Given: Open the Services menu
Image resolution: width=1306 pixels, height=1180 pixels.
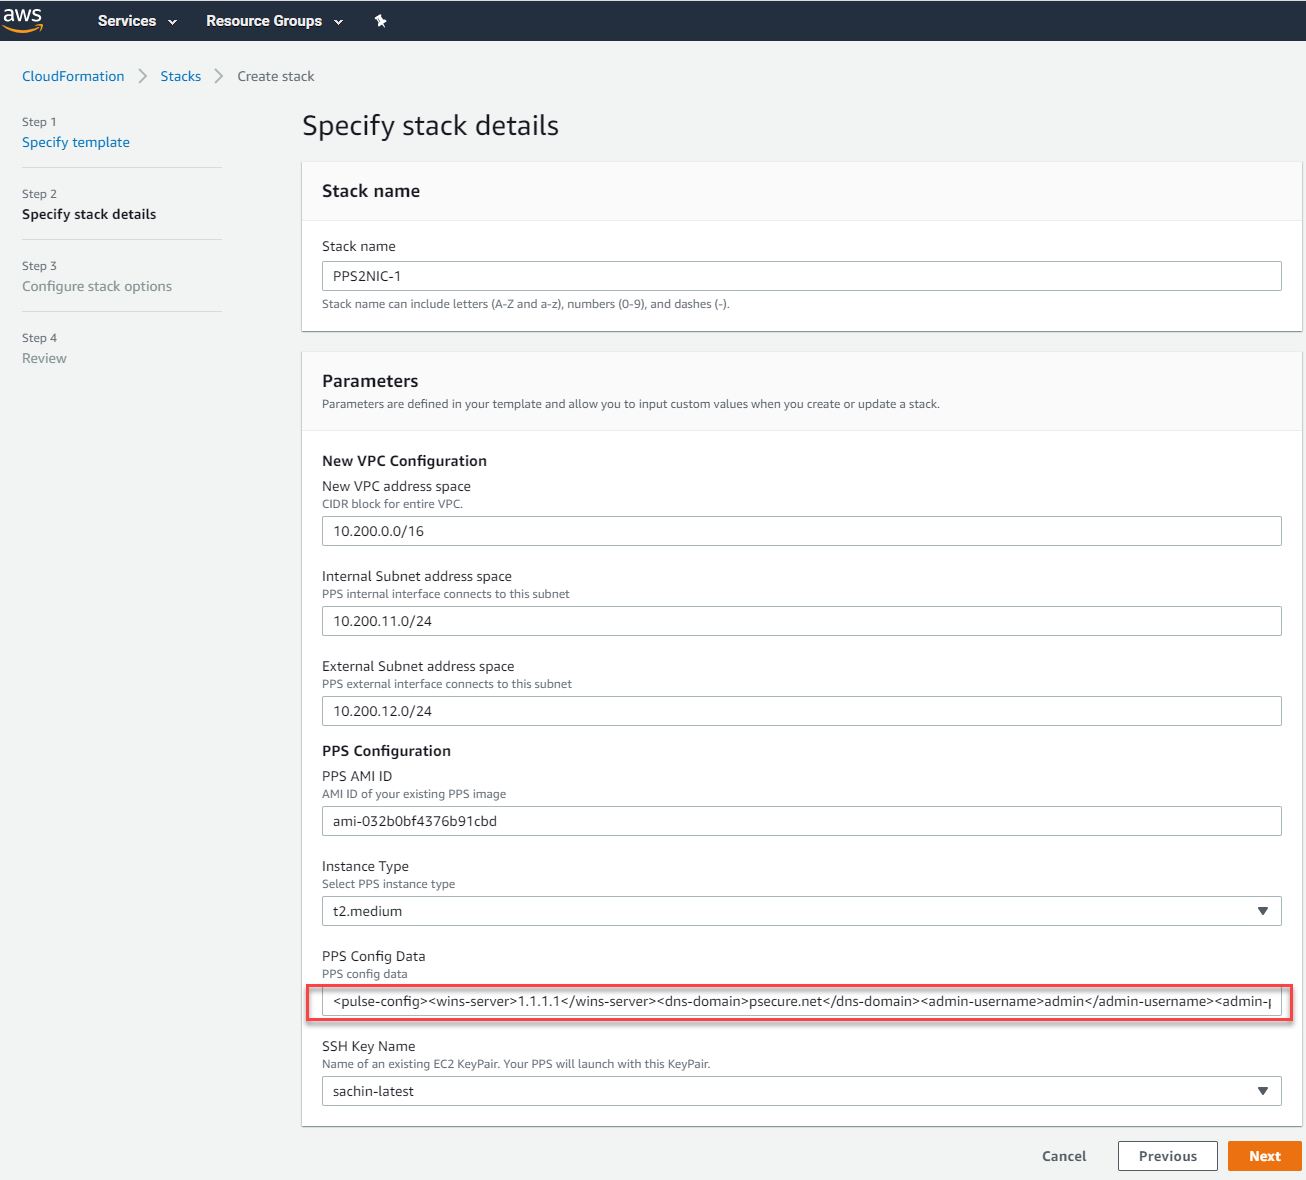Looking at the screenshot, I should [137, 21].
